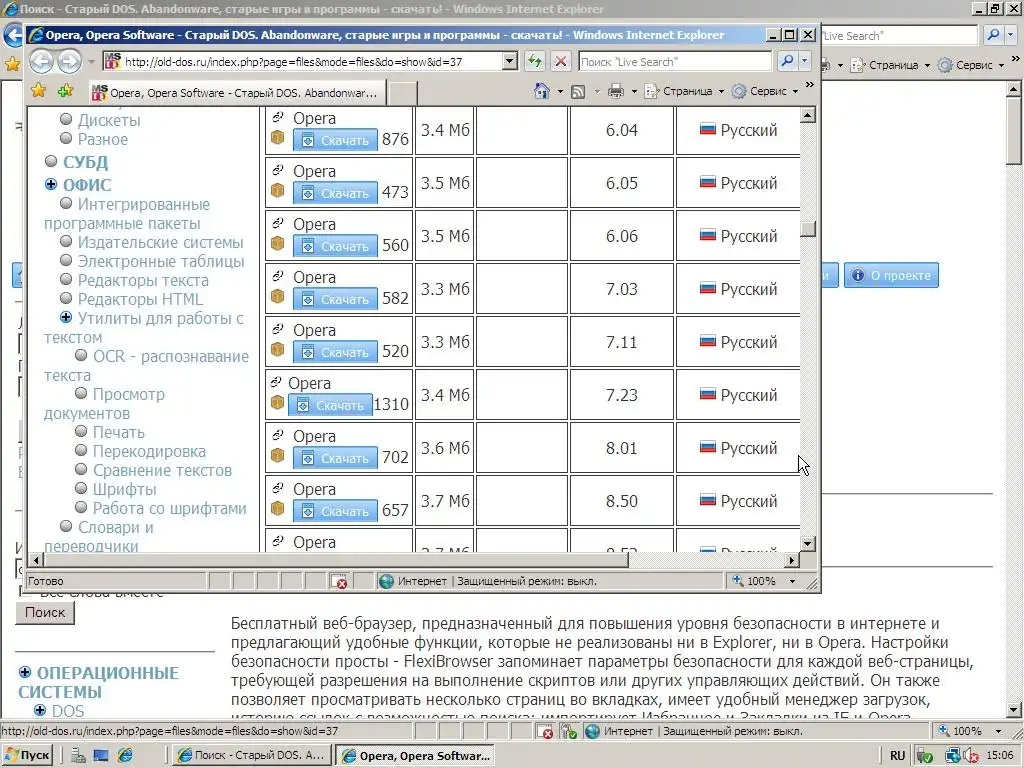This screenshot has width=1024, height=768.
Task: Open the search provider dropdown in front window
Action: 805,61
